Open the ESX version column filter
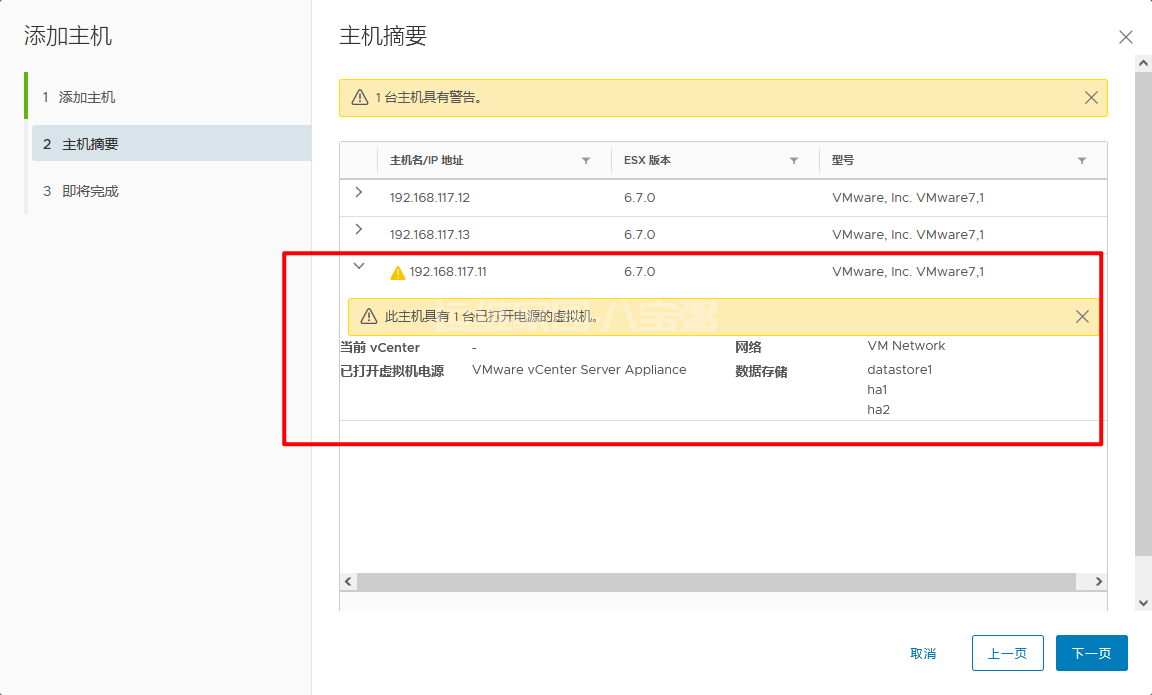1152x695 pixels. 794,161
